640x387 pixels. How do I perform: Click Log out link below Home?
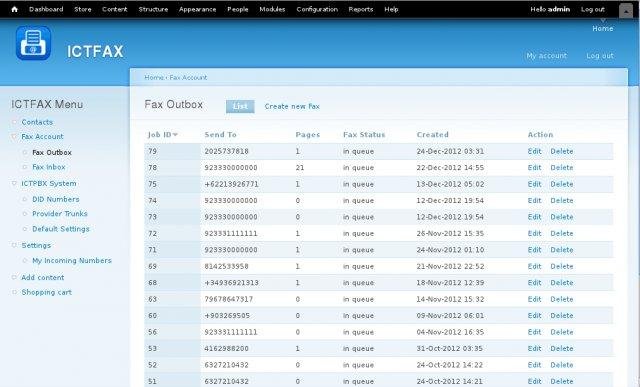pos(600,56)
